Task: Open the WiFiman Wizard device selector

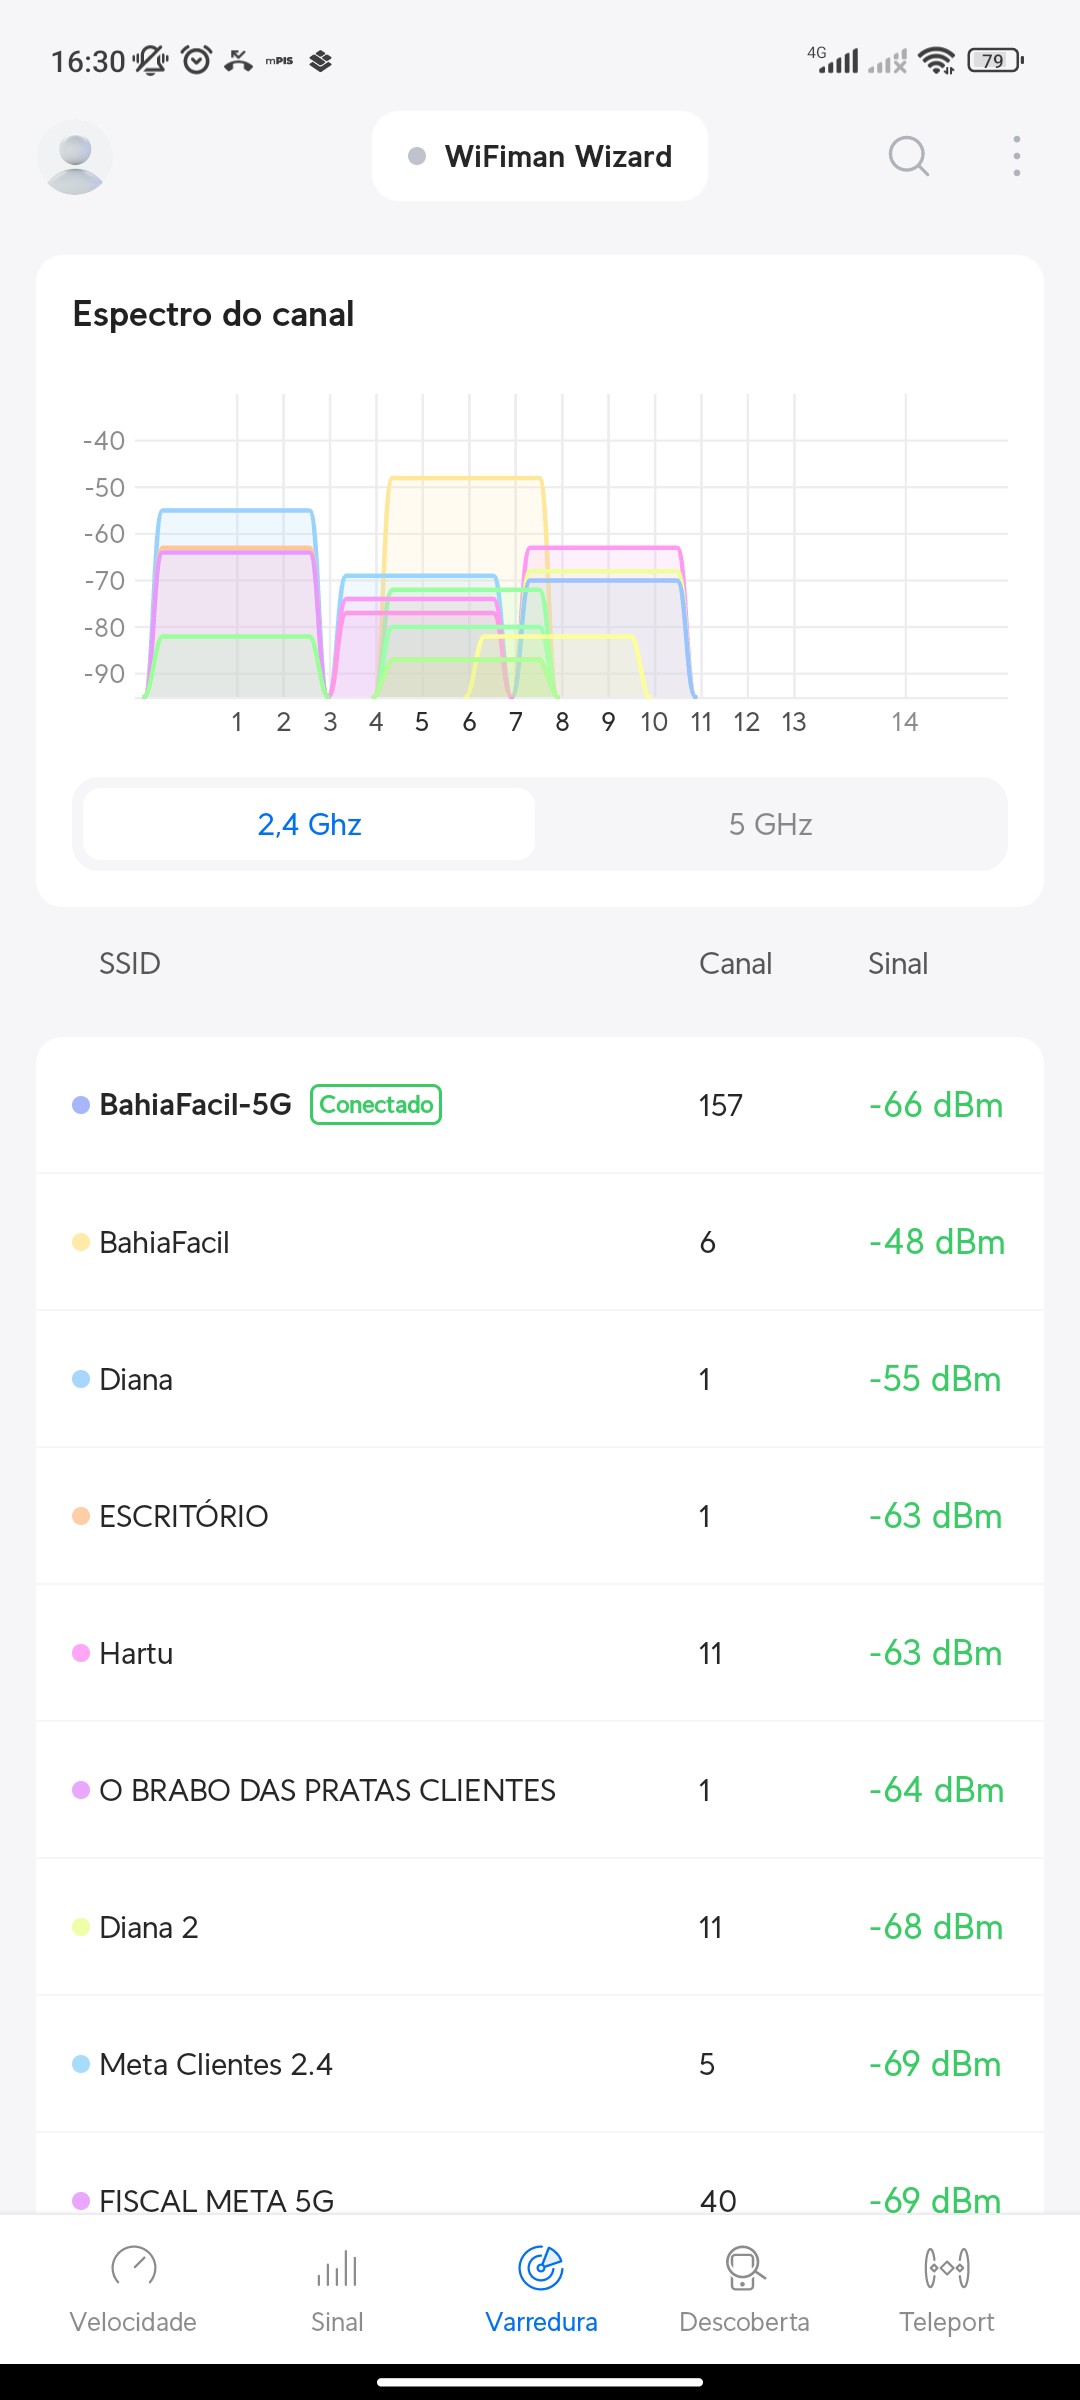Action: click(x=540, y=157)
